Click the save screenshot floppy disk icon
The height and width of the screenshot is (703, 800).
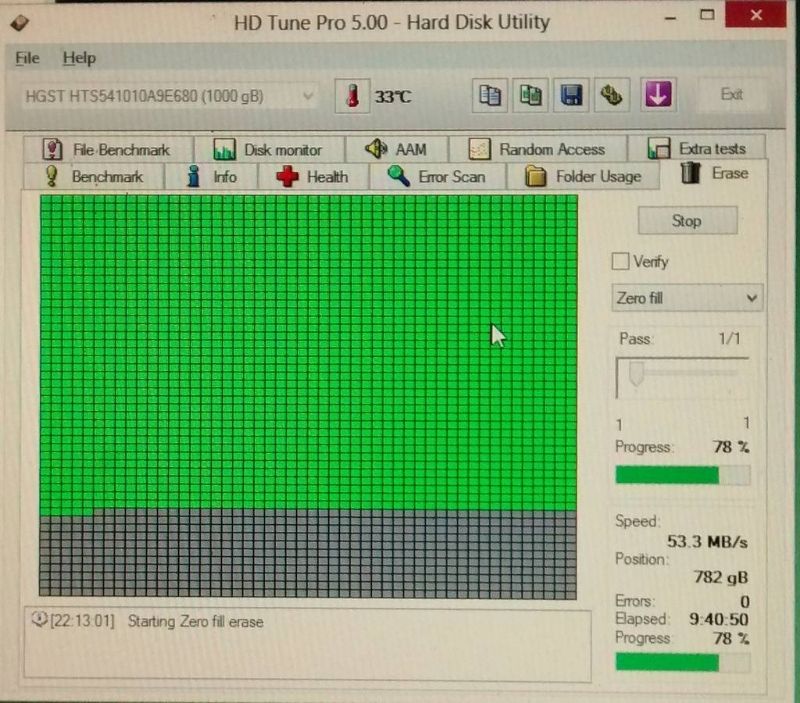coord(572,95)
